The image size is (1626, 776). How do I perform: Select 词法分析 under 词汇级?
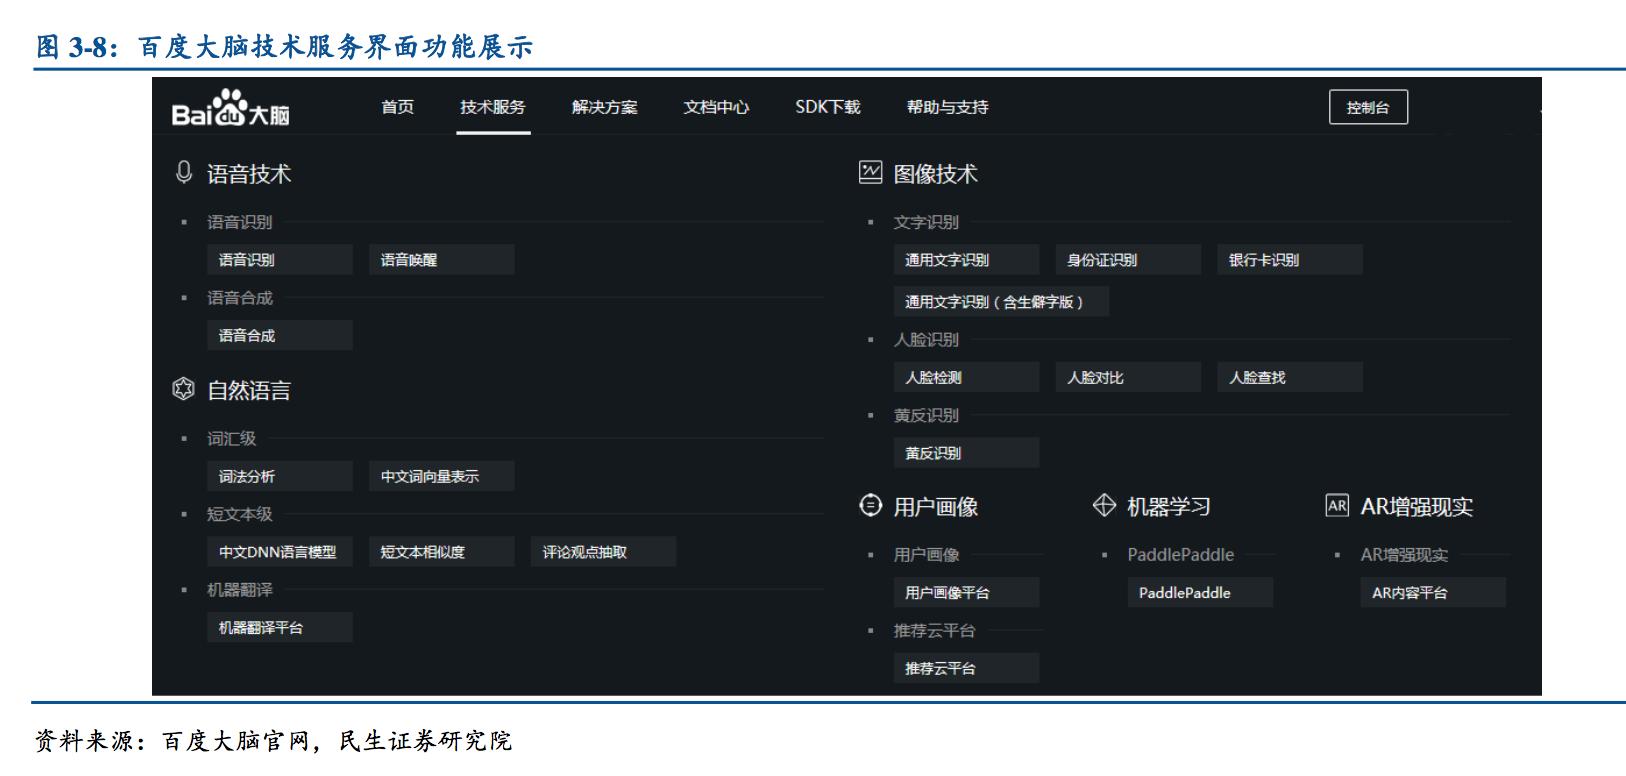click(x=280, y=477)
